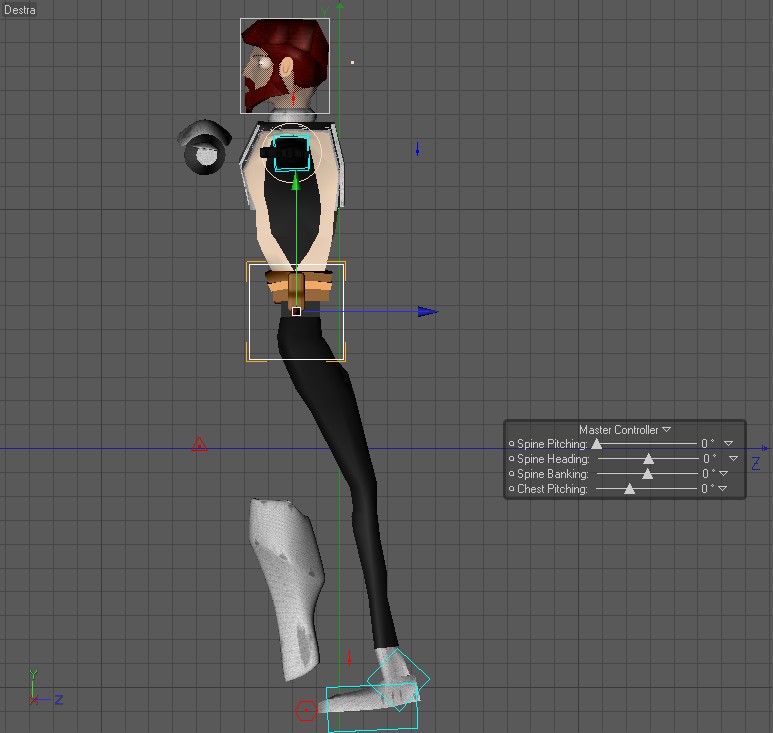773x733 pixels.
Task: Select the small red arrow null above the foot
Action: (x=350, y=659)
